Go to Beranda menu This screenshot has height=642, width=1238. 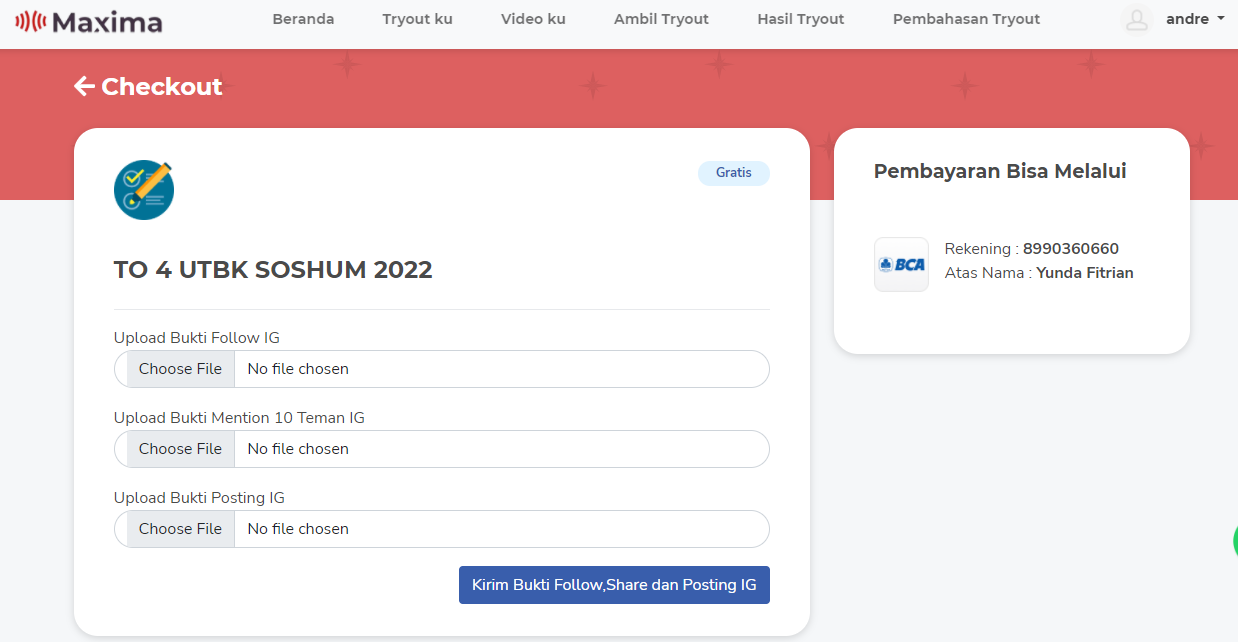pyautogui.click(x=303, y=19)
